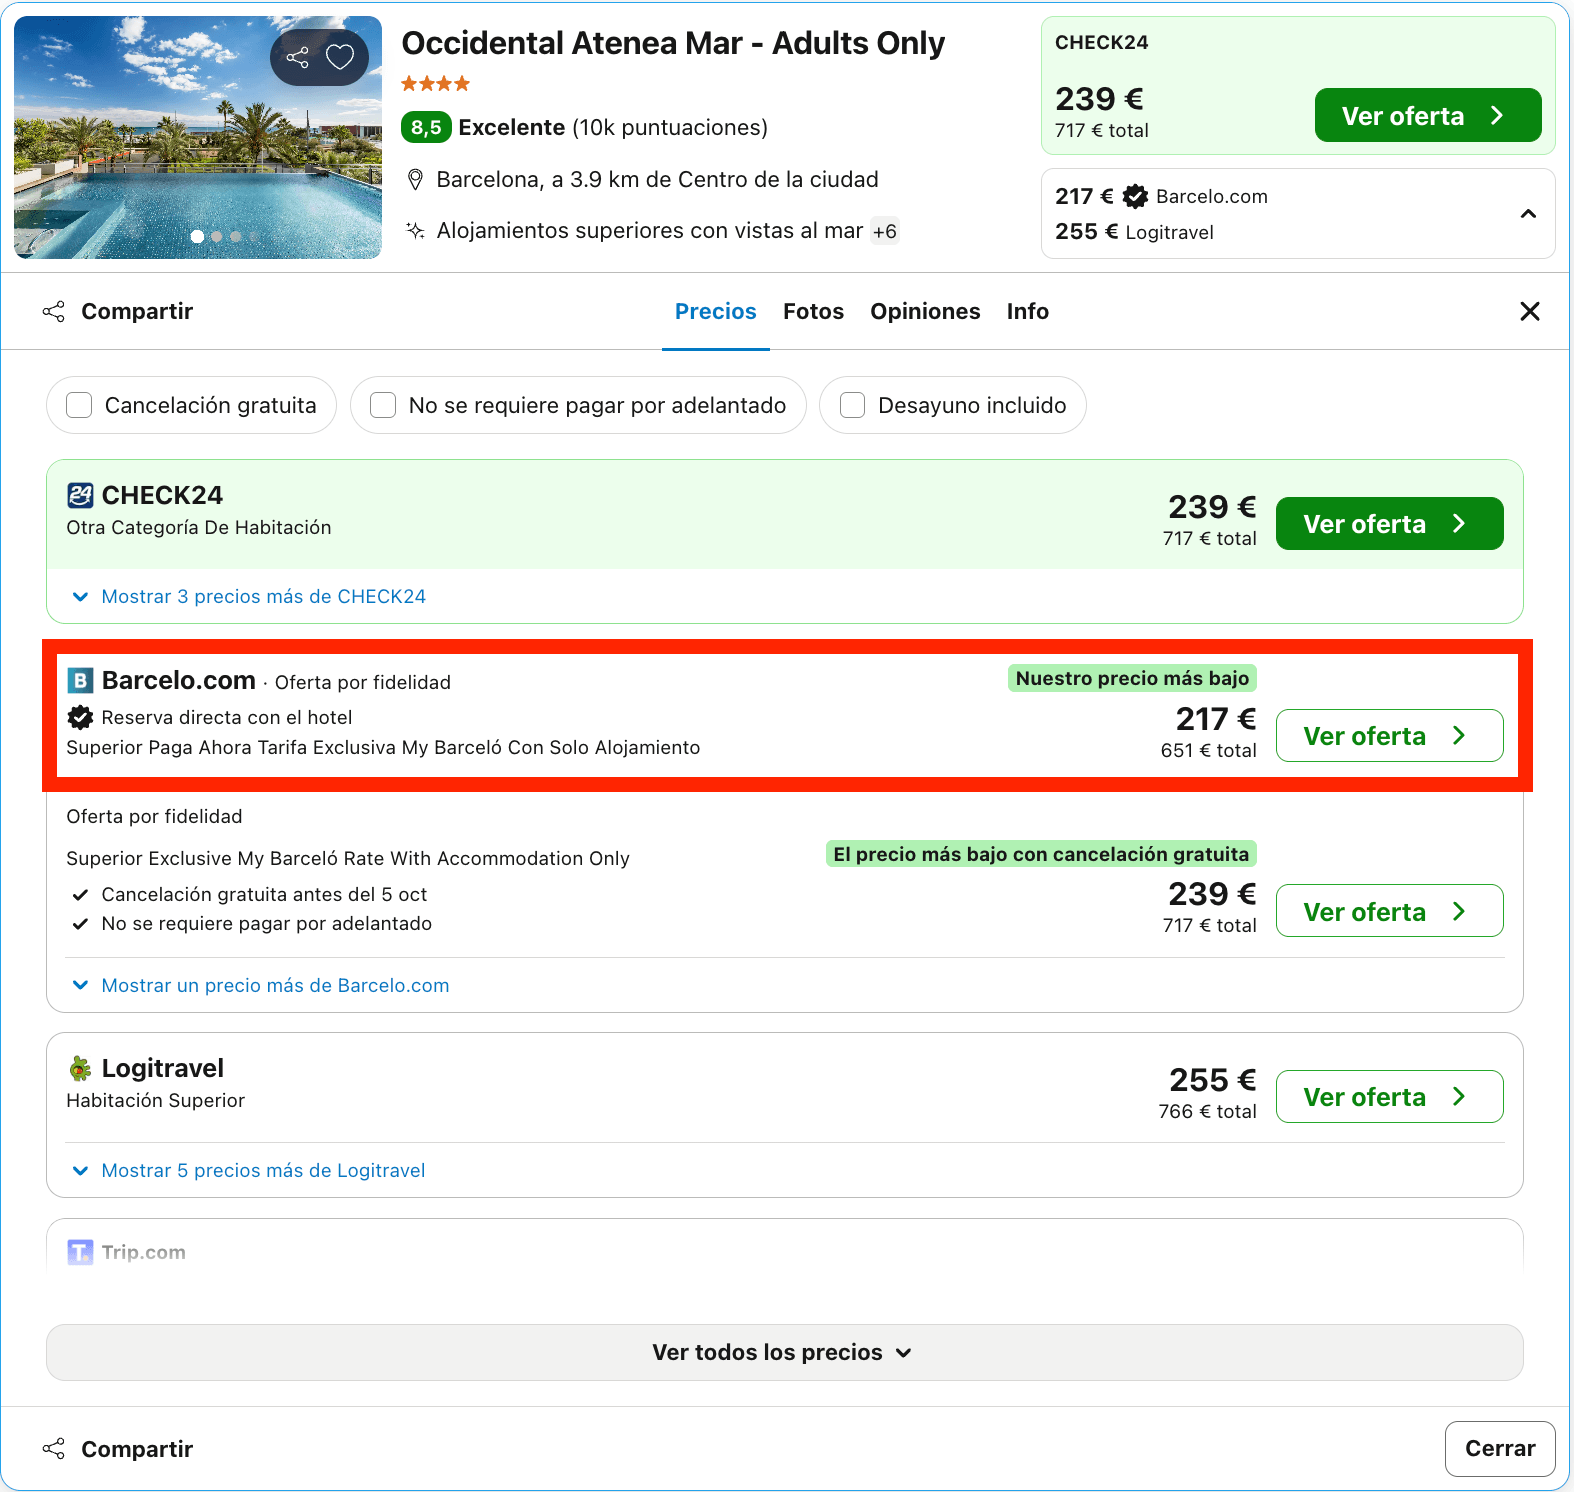1574x1492 pixels.
Task: Click Ver oferta in CHECK24 price row
Action: [x=1390, y=523]
